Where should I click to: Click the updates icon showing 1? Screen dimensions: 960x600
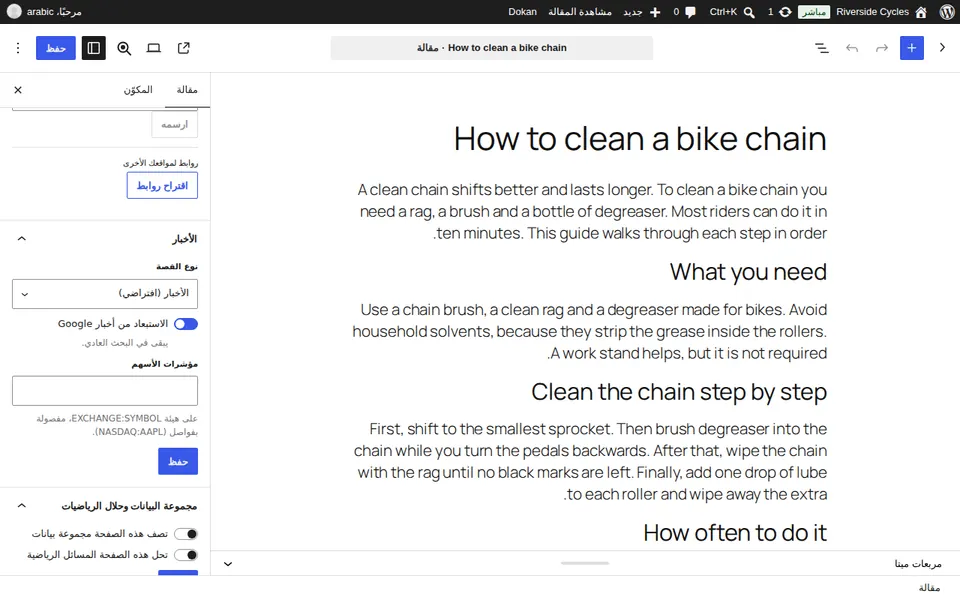tap(779, 12)
